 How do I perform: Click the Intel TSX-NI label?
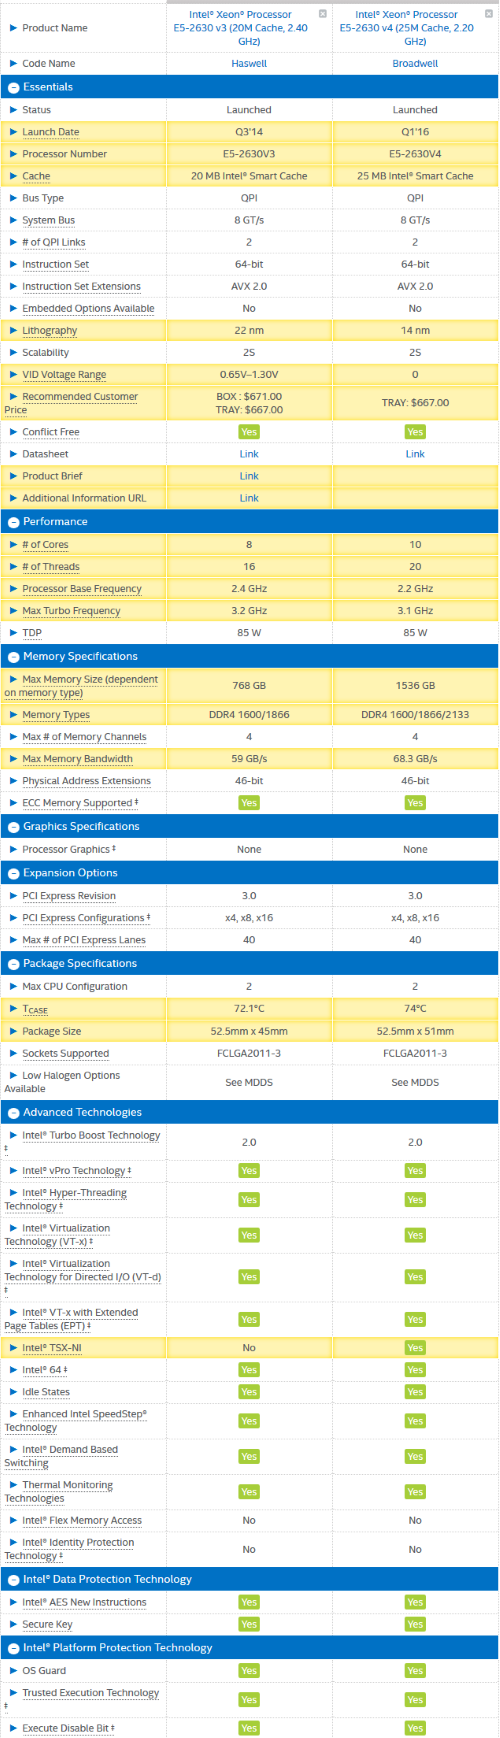52,1348
